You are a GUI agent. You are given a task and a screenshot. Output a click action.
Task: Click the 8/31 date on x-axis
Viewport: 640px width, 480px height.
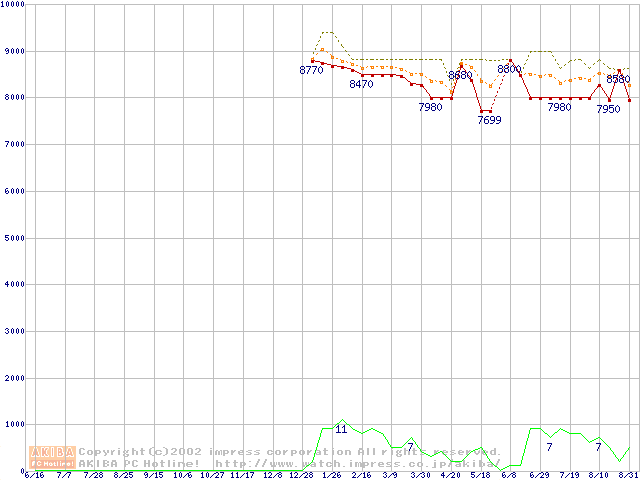628,475
